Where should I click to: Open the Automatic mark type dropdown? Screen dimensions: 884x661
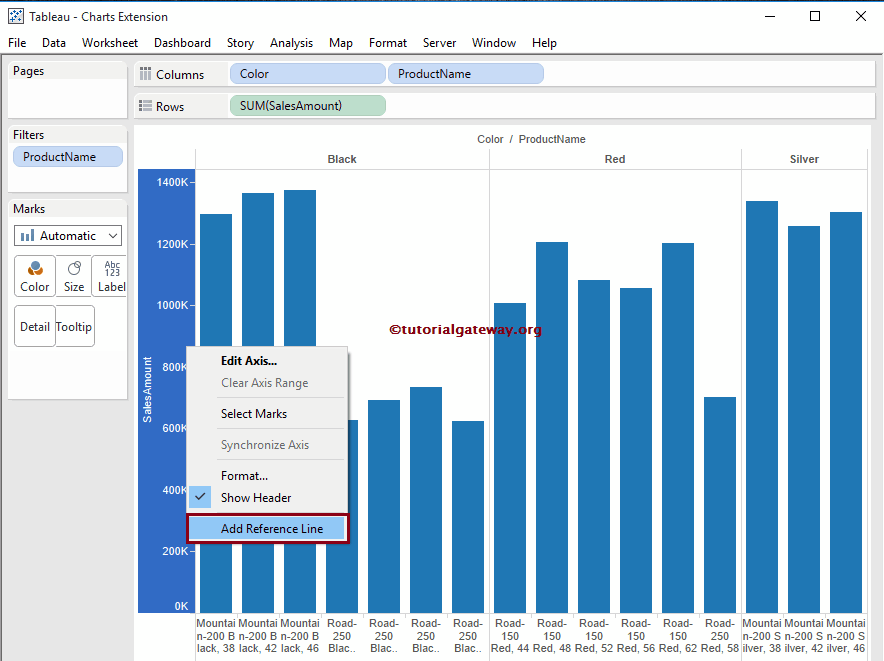pos(67,235)
